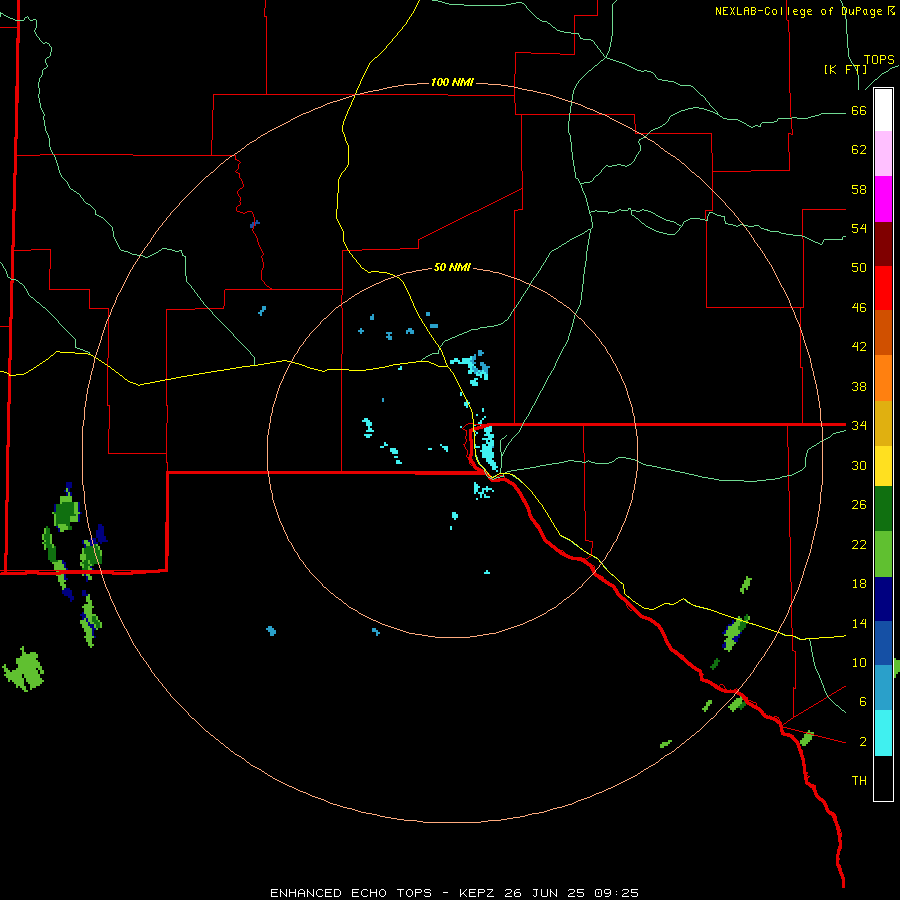Click the '50 NMI' range ring label

coord(452,267)
